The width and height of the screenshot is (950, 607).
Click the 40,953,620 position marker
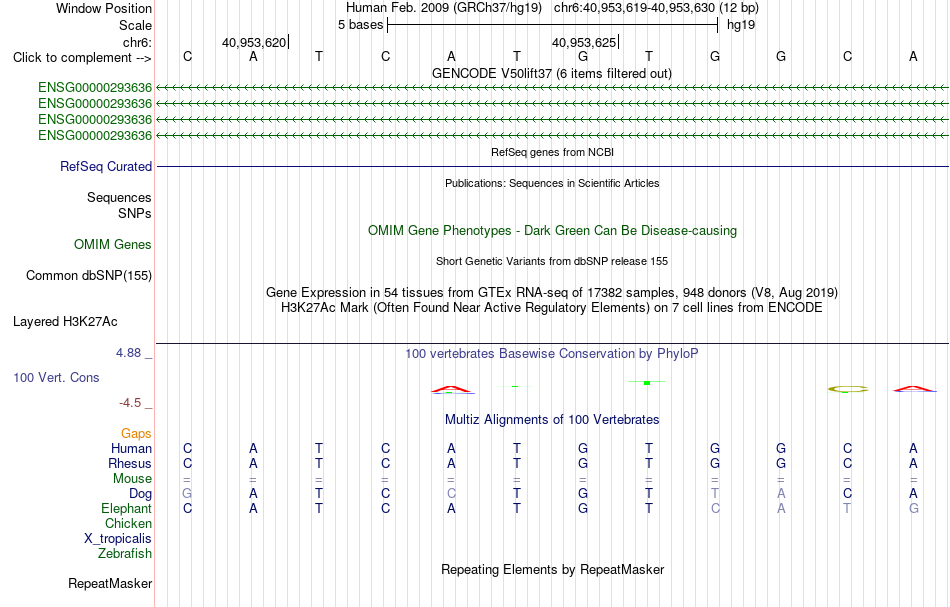pos(254,42)
